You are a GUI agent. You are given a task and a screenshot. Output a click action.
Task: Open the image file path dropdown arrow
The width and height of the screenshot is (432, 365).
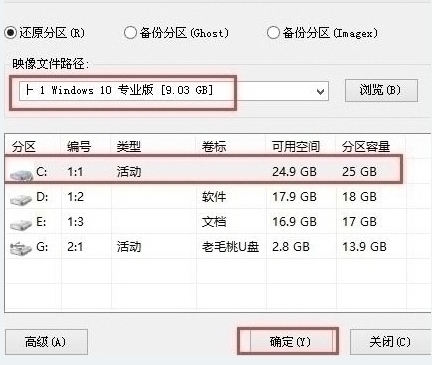(320, 91)
